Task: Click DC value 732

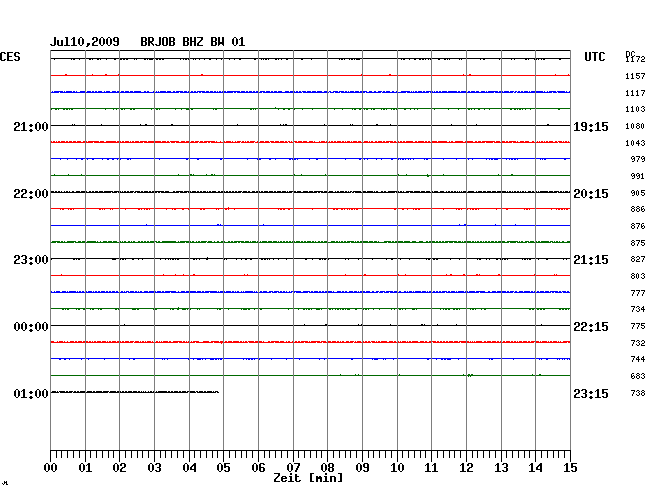Action: [x=638, y=343]
